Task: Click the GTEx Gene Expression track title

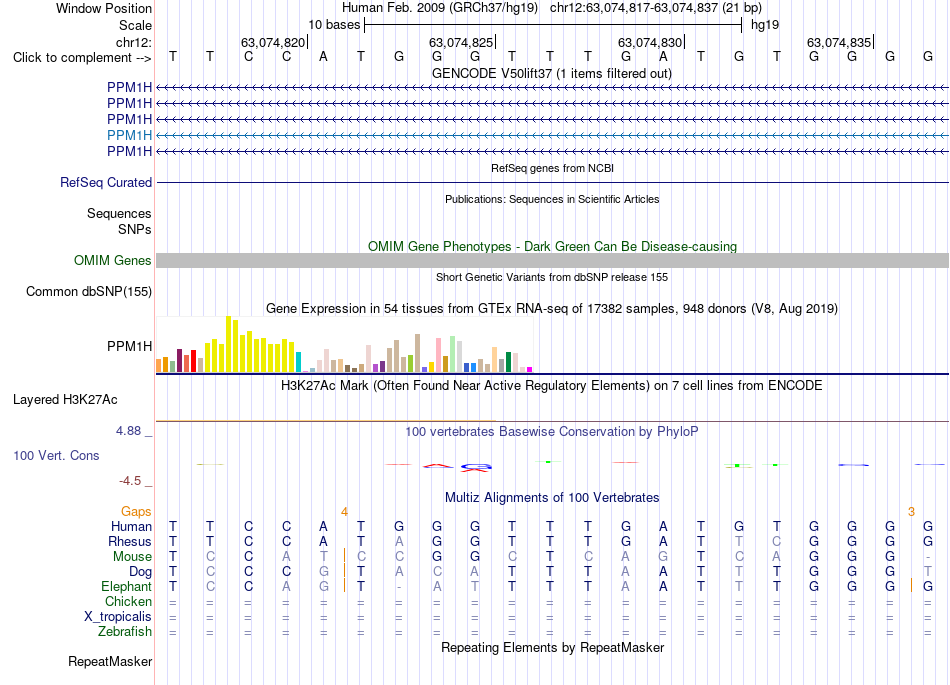Action: pyautogui.click(x=552, y=308)
